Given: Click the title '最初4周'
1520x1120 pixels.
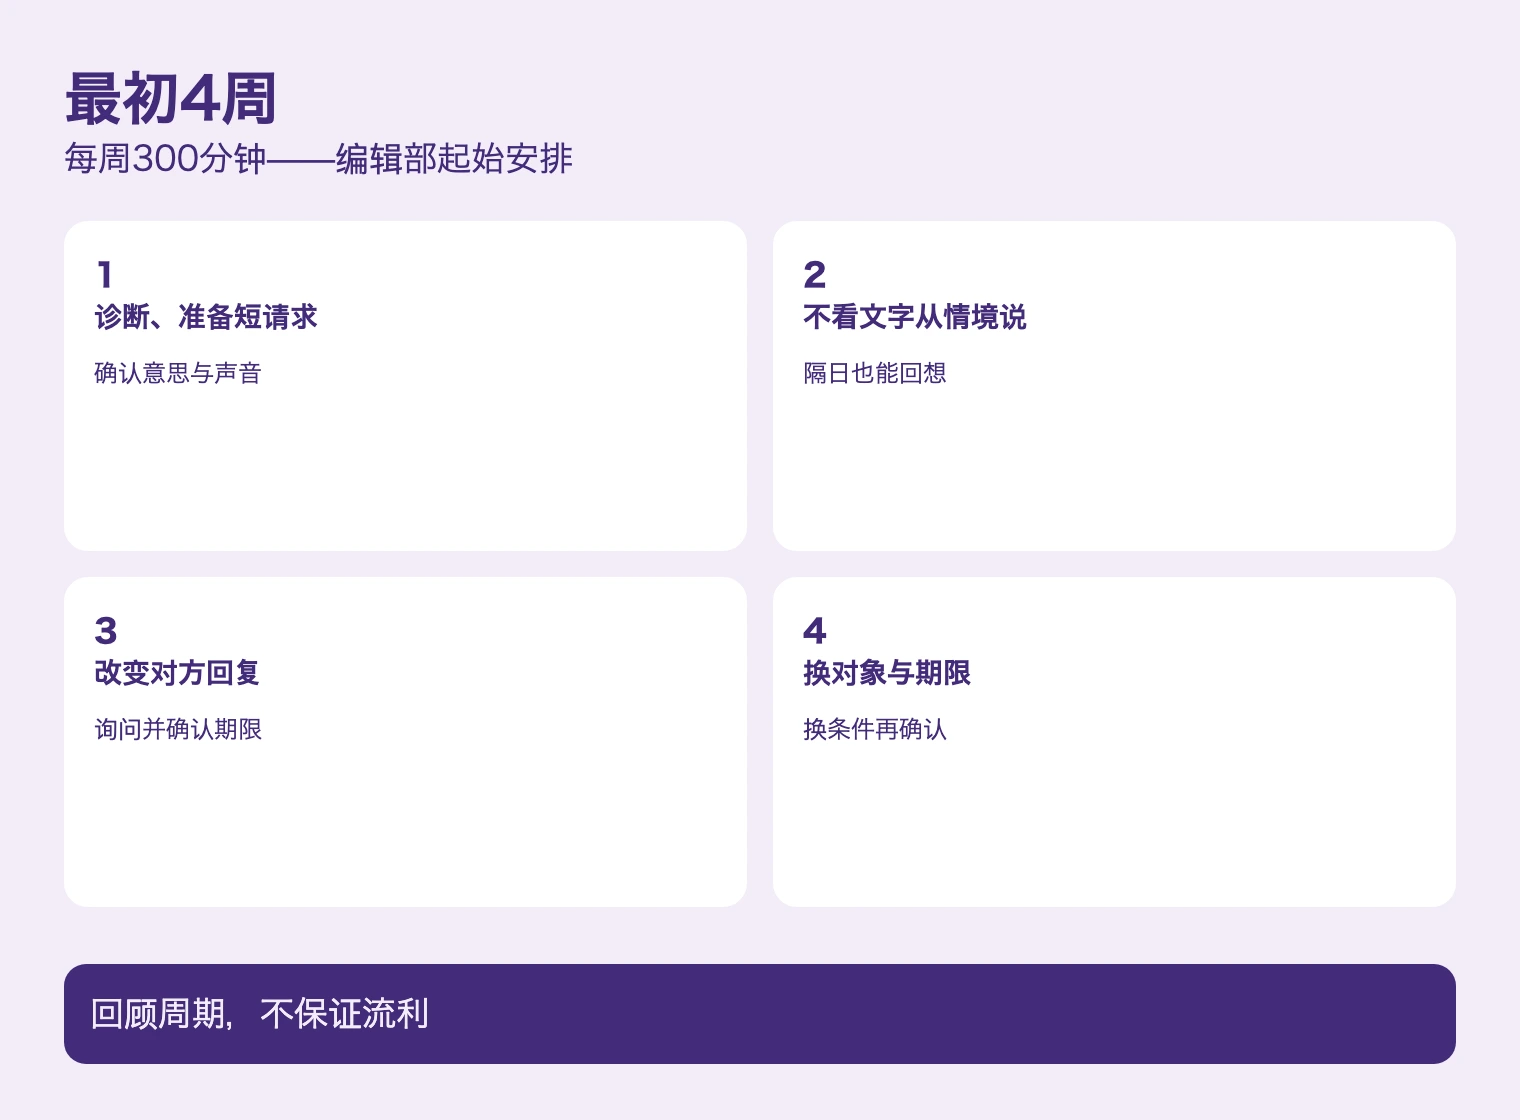Looking at the screenshot, I should (171, 99).
